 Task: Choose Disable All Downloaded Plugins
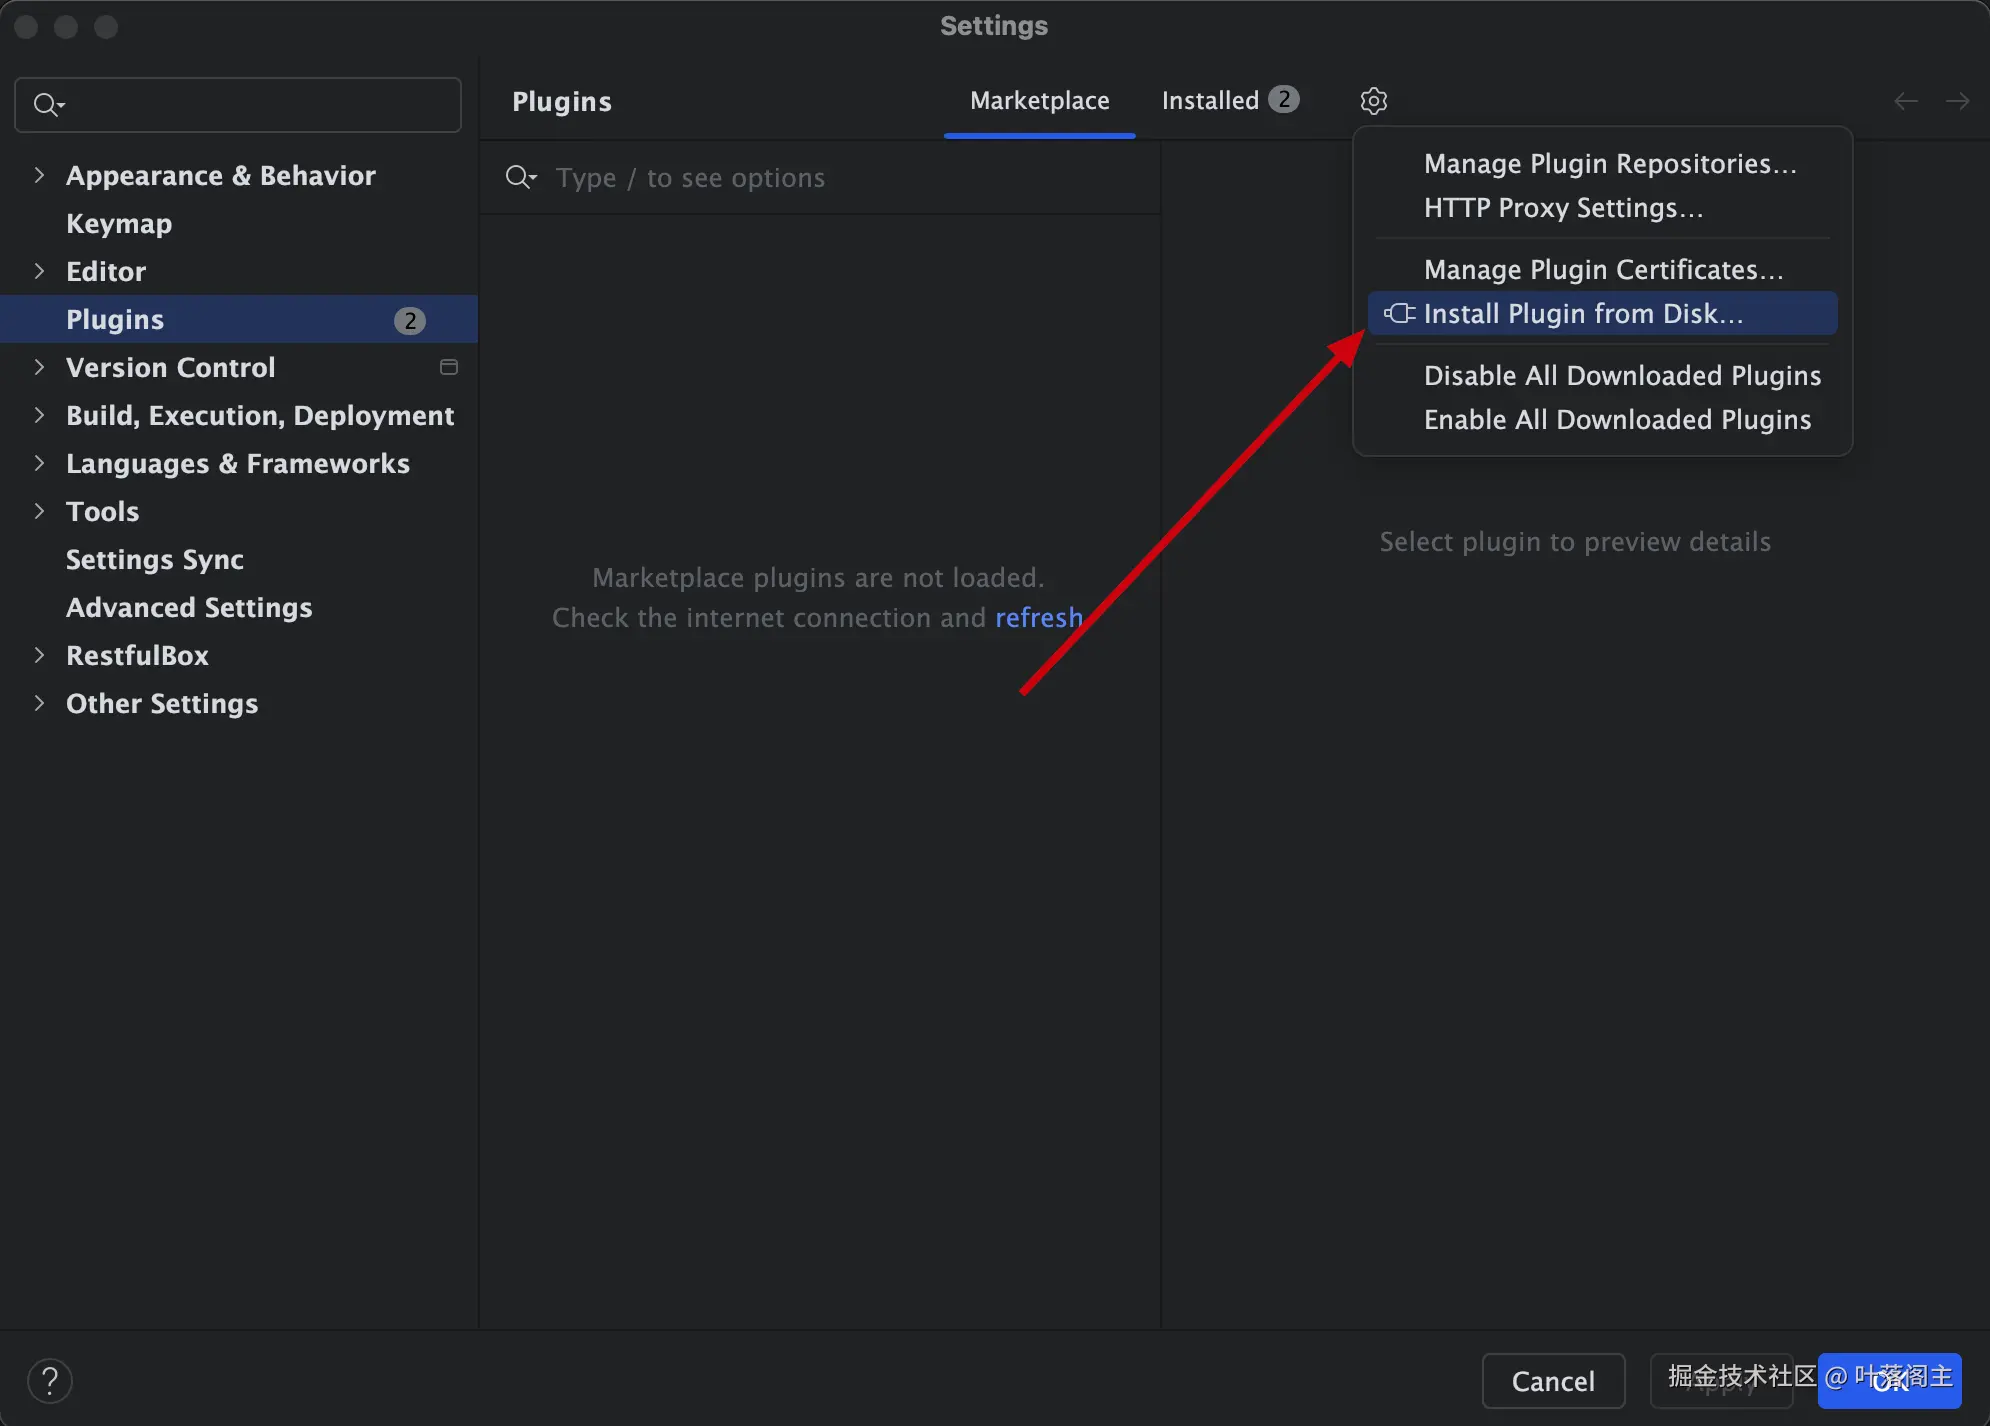pyautogui.click(x=1621, y=376)
